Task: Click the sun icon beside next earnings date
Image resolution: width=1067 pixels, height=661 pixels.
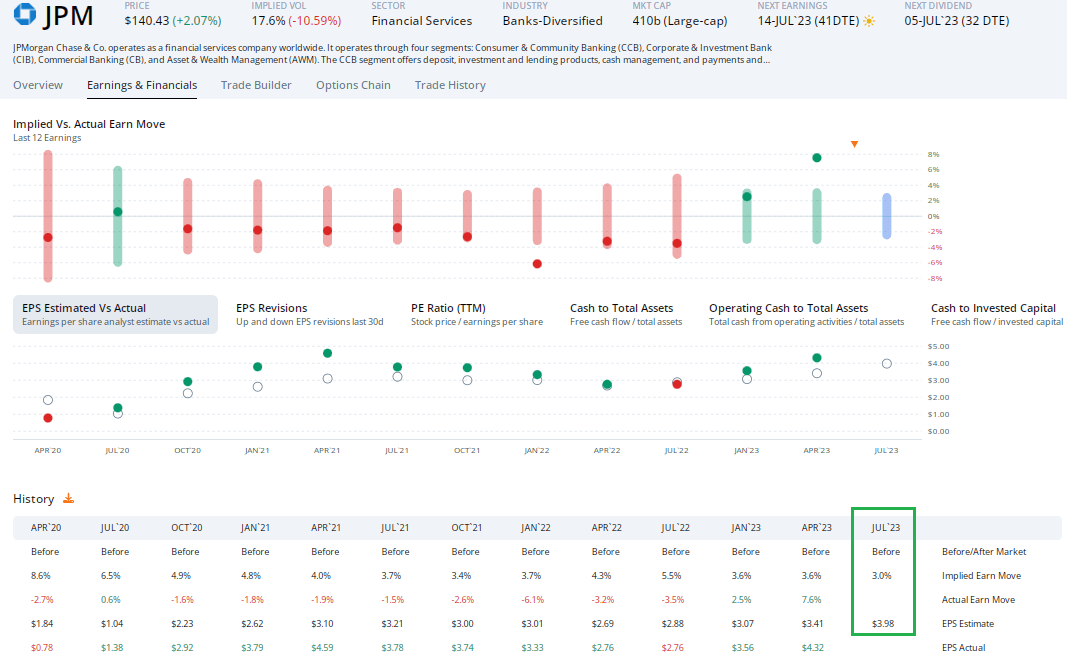Action: click(x=868, y=21)
